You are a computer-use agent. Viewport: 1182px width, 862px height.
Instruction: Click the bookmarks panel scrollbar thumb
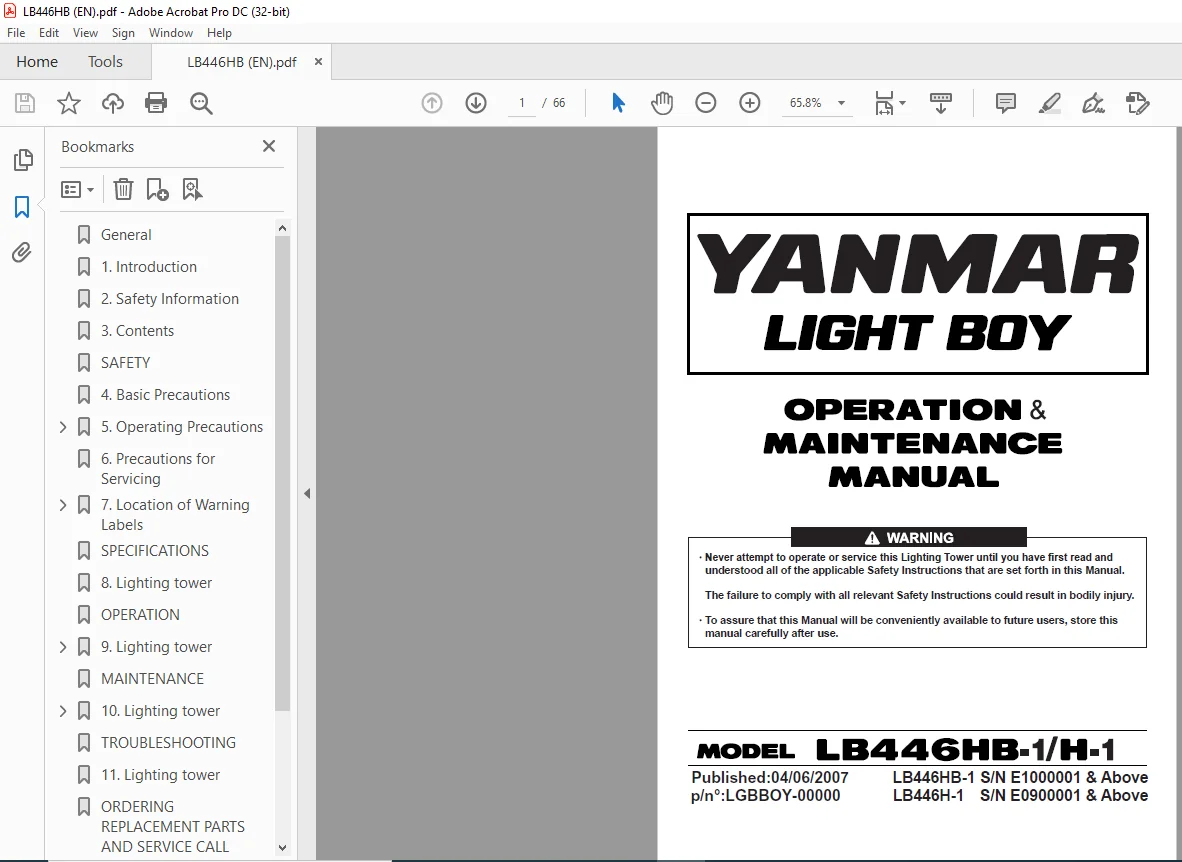[x=283, y=474]
